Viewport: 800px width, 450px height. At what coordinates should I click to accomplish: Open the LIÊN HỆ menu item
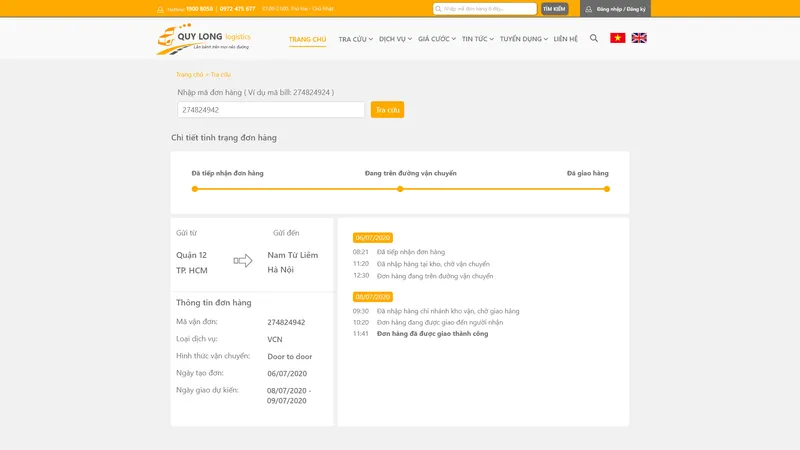(565, 39)
